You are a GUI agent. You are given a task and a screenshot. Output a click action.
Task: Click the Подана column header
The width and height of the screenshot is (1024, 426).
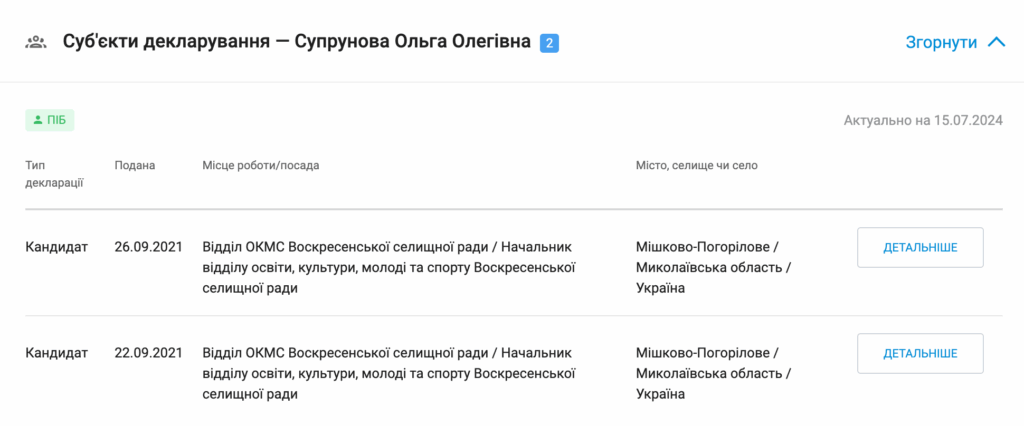pyautogui.click(x=135, y=165)
